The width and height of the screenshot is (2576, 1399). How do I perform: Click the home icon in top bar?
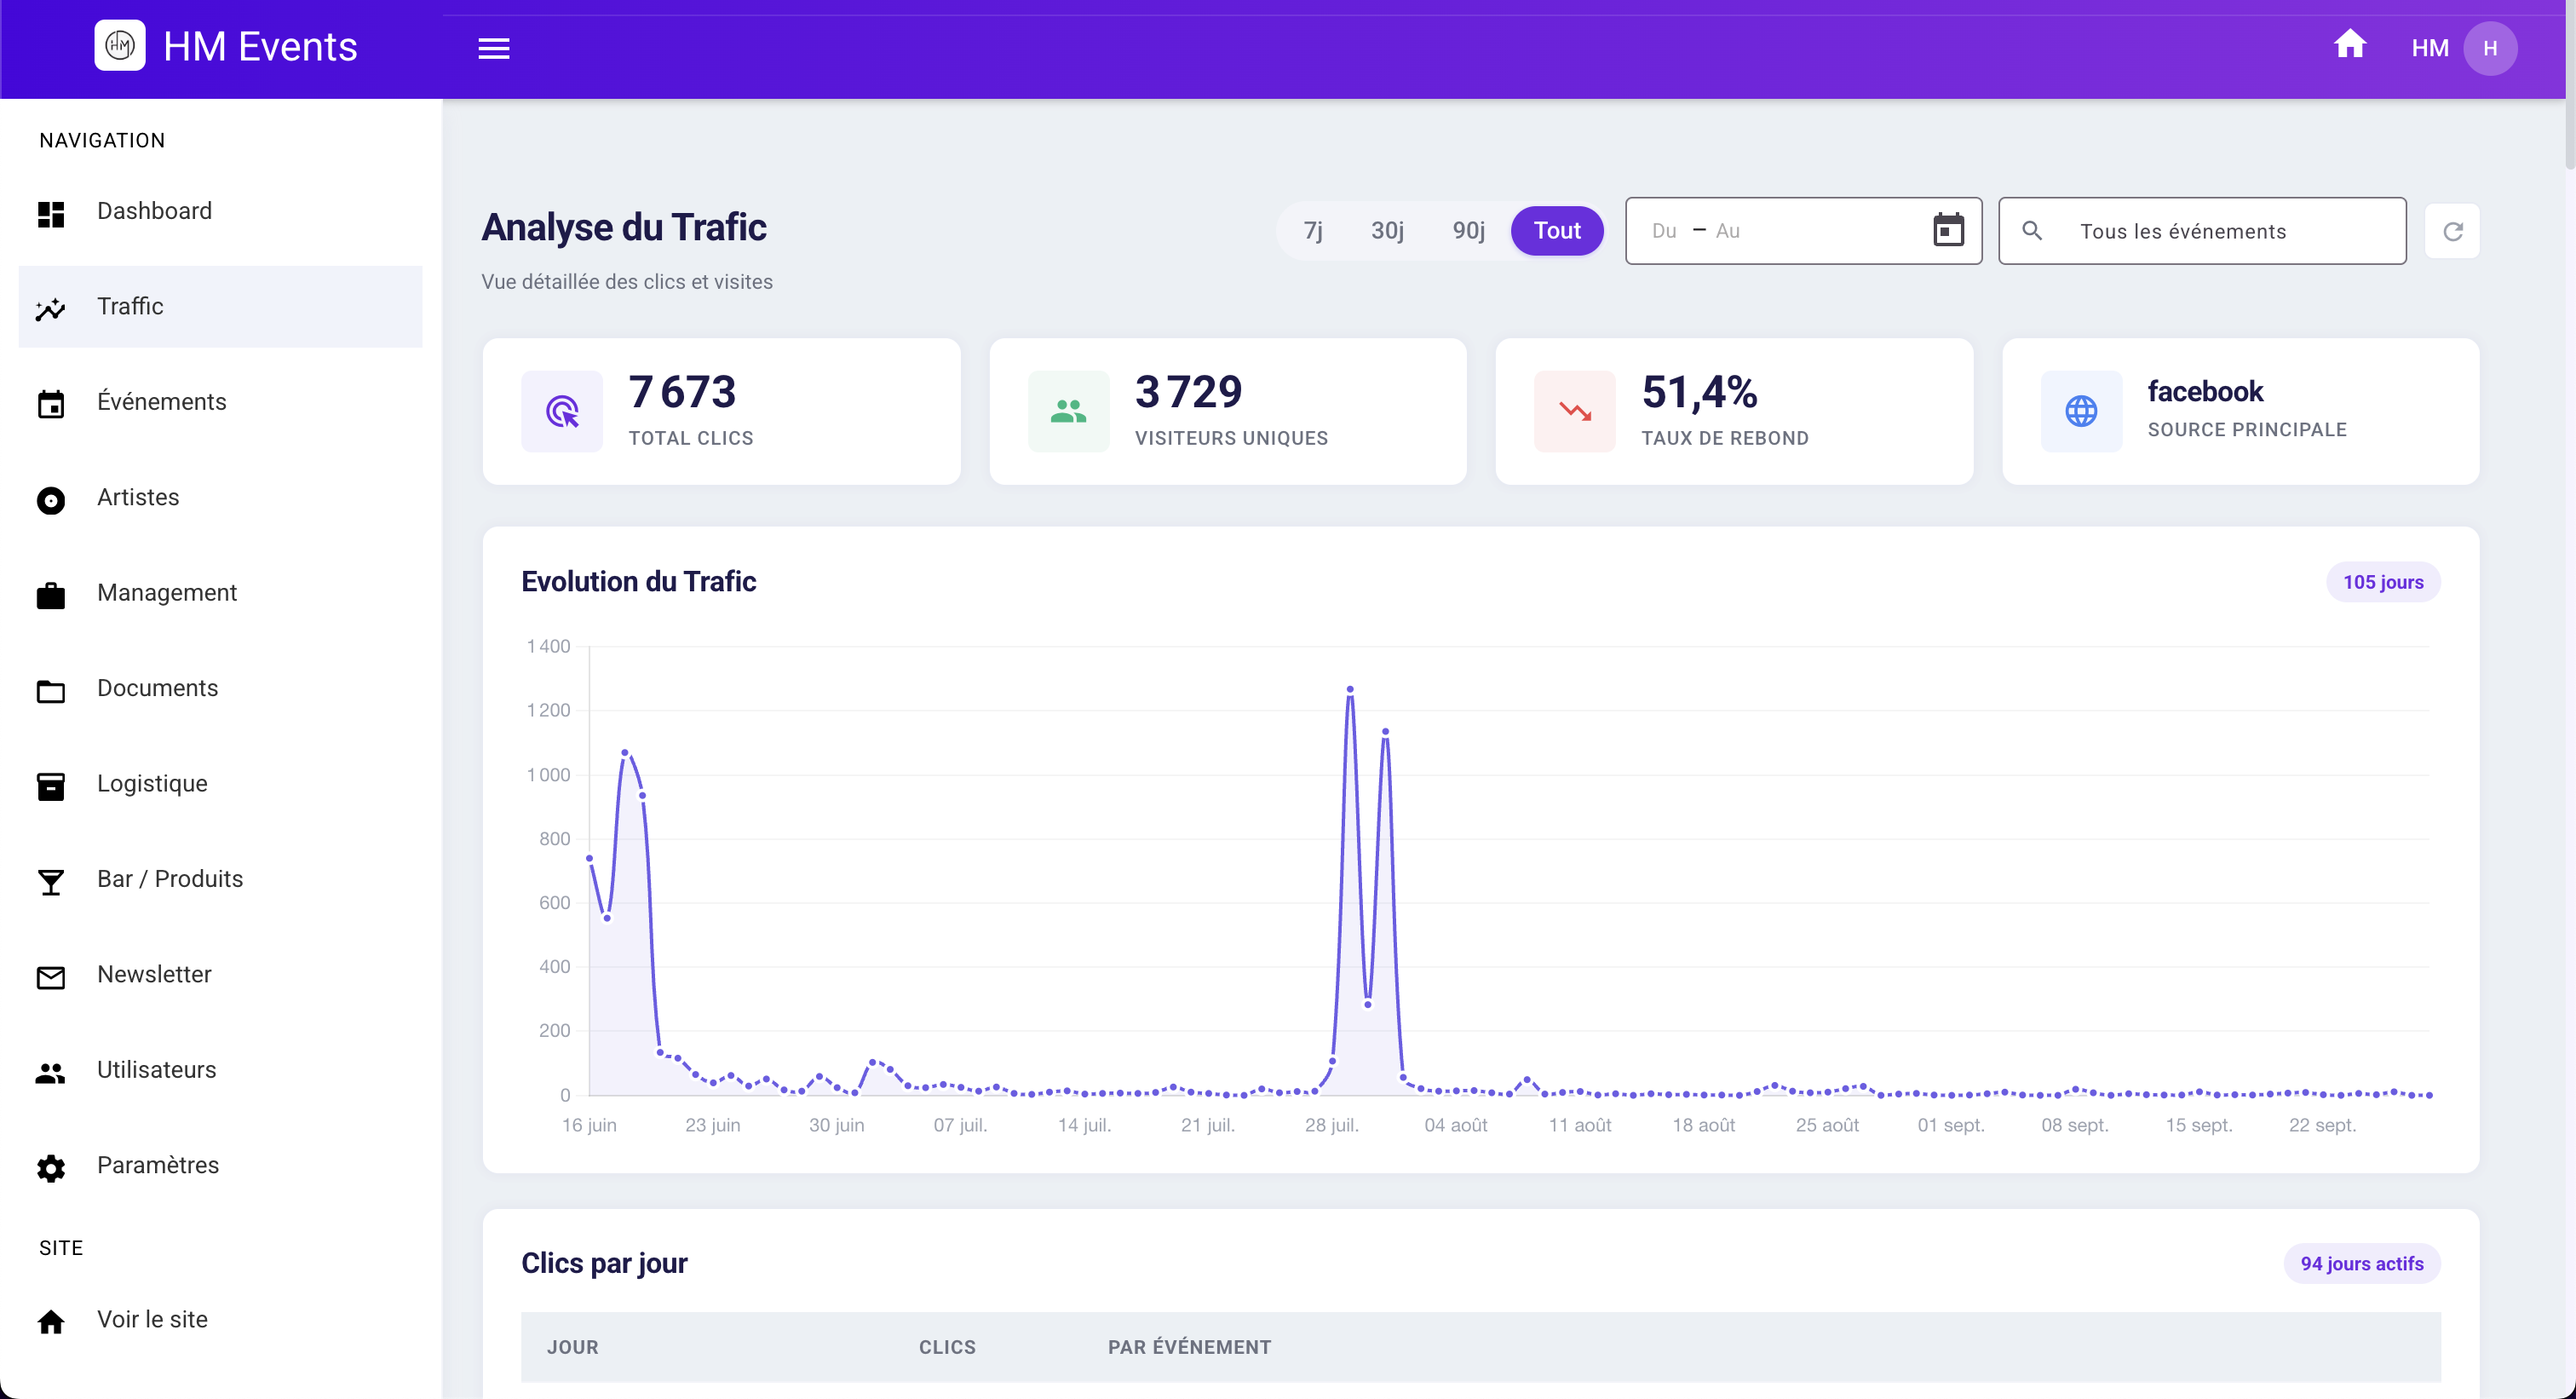(2350, 45)
